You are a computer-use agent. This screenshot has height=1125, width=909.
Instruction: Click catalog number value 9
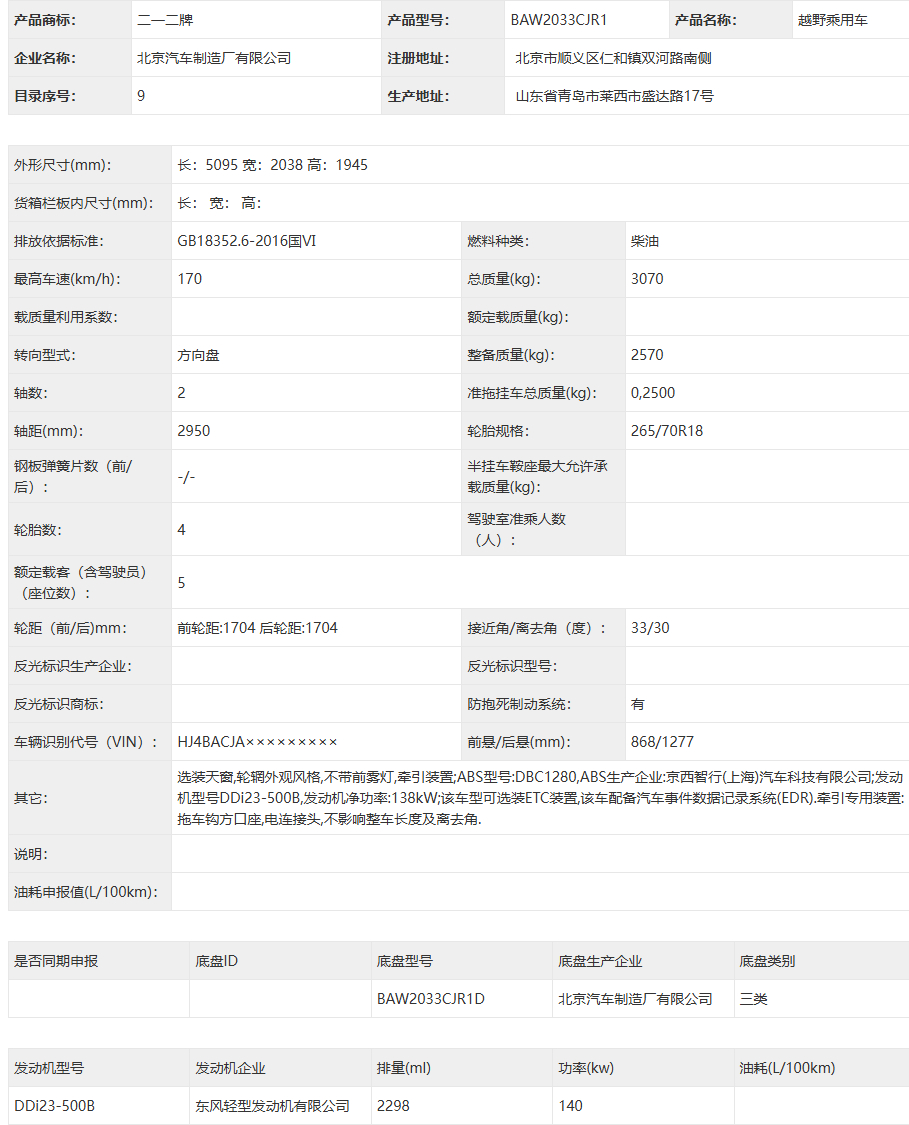click(x=141, y=96)
